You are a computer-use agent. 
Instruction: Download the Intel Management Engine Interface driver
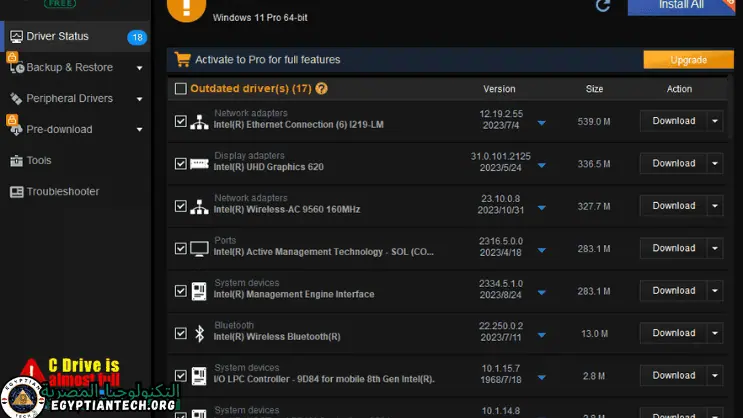[x=673, y=291]
